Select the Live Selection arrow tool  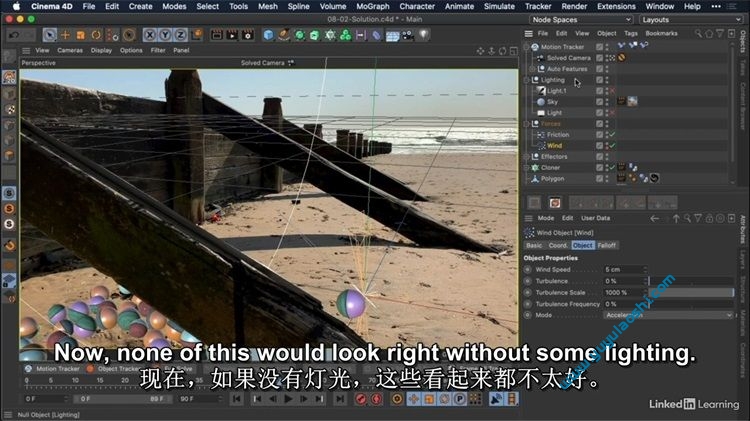click(49, 35)
